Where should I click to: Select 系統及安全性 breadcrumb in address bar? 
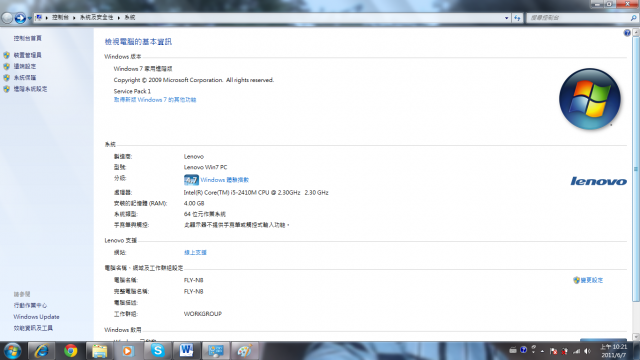click(96, 18)
